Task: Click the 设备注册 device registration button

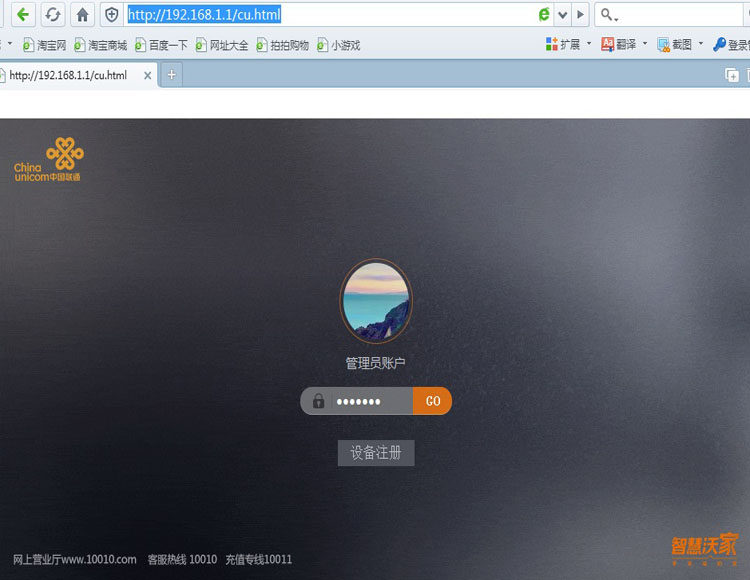Action: pyautogui.click(x=376, y=452)
